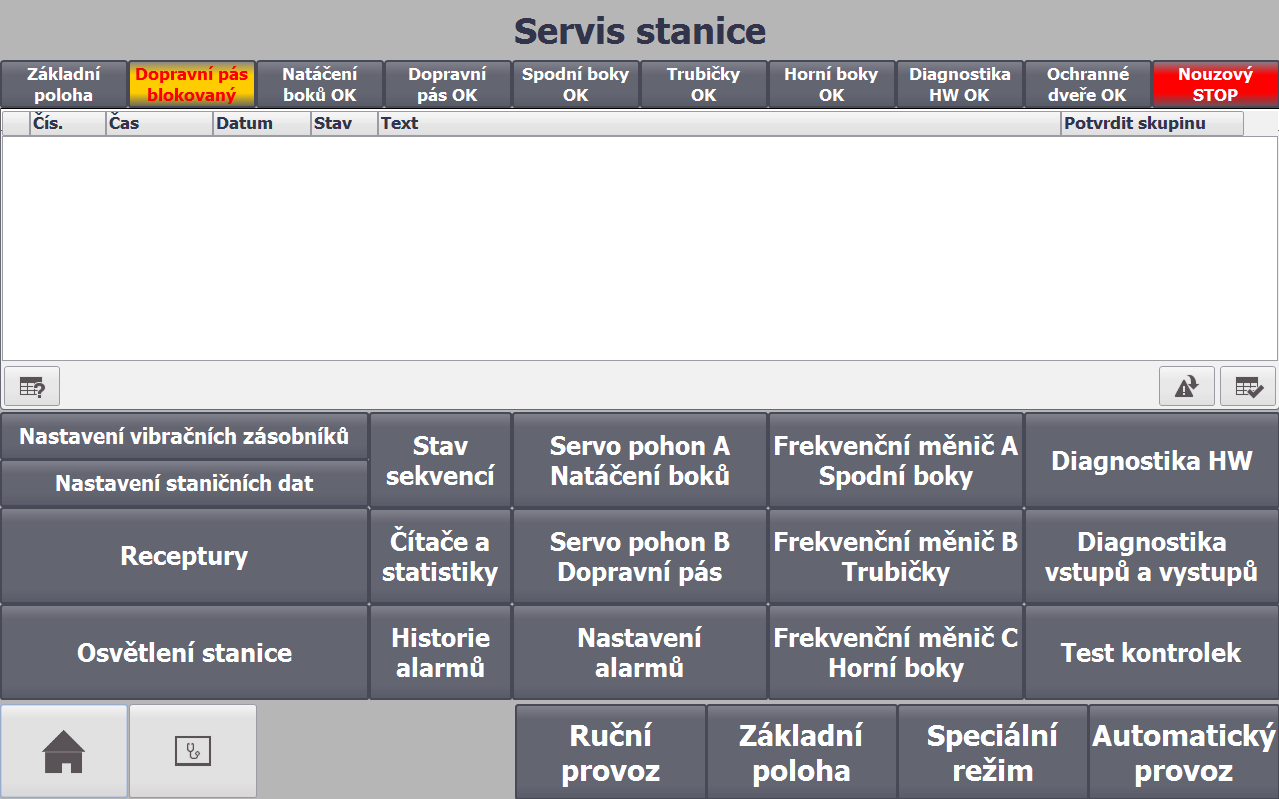Open Nastavení vibračních zásobníků
This screenshot has width=1279, height=799.
184,436
